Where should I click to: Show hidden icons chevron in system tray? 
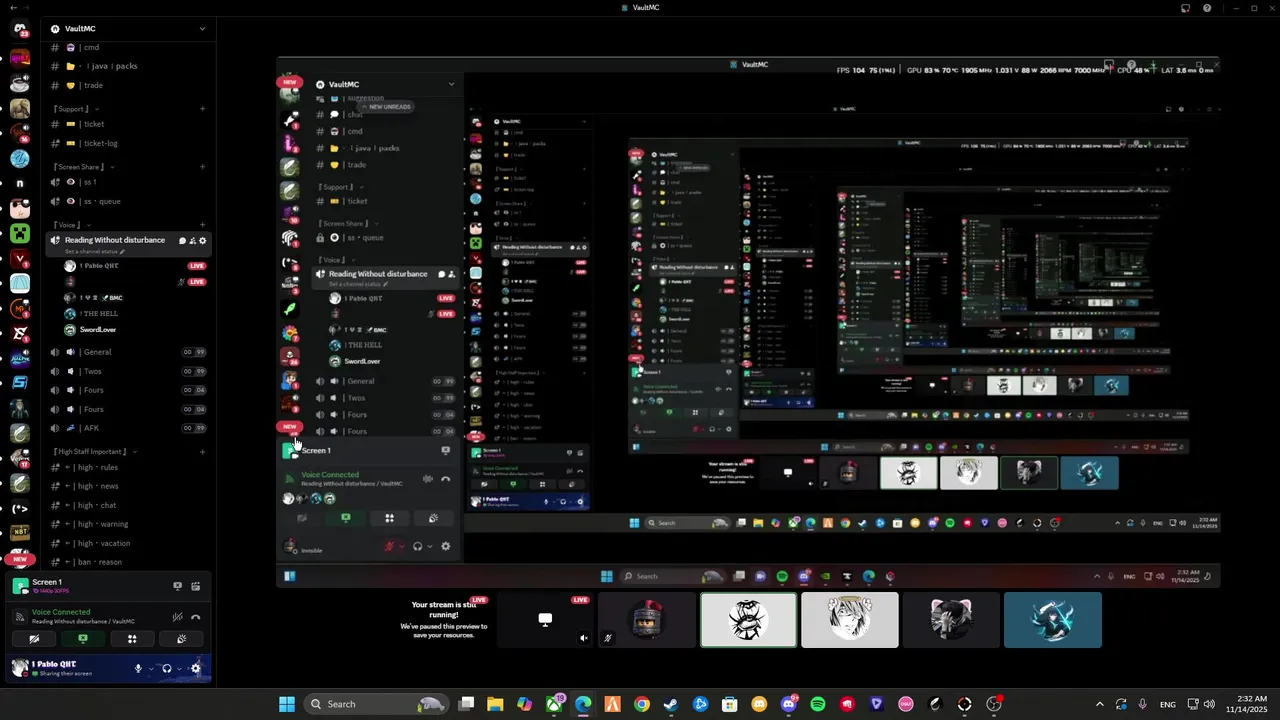(x=1099, y=704)
